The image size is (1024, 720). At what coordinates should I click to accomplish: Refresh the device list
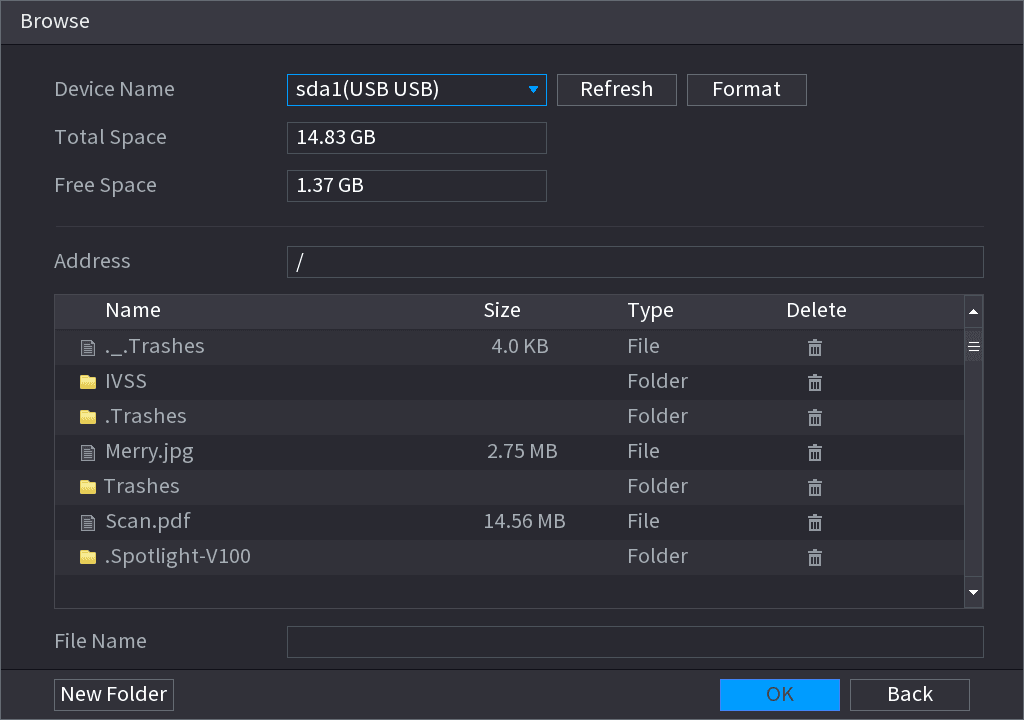616,90
